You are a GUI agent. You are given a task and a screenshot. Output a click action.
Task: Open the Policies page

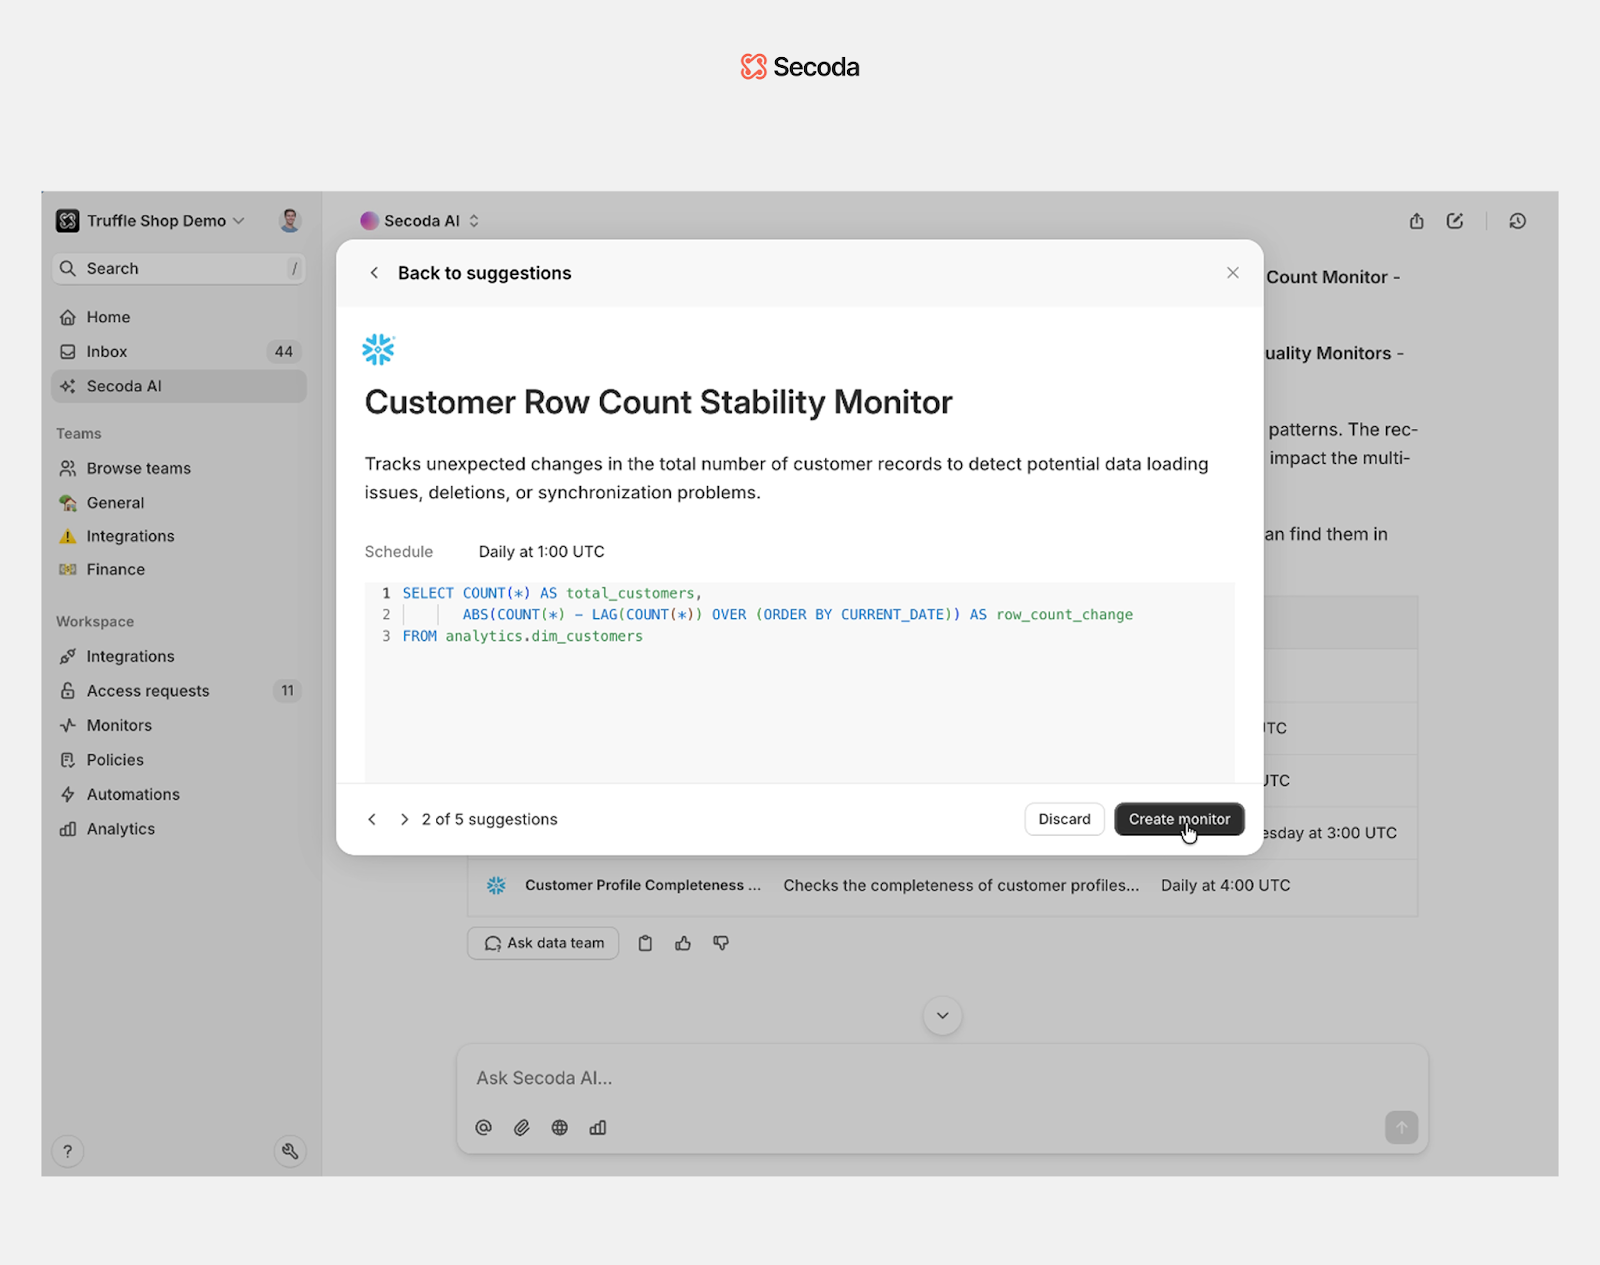(x=179, y=760)
